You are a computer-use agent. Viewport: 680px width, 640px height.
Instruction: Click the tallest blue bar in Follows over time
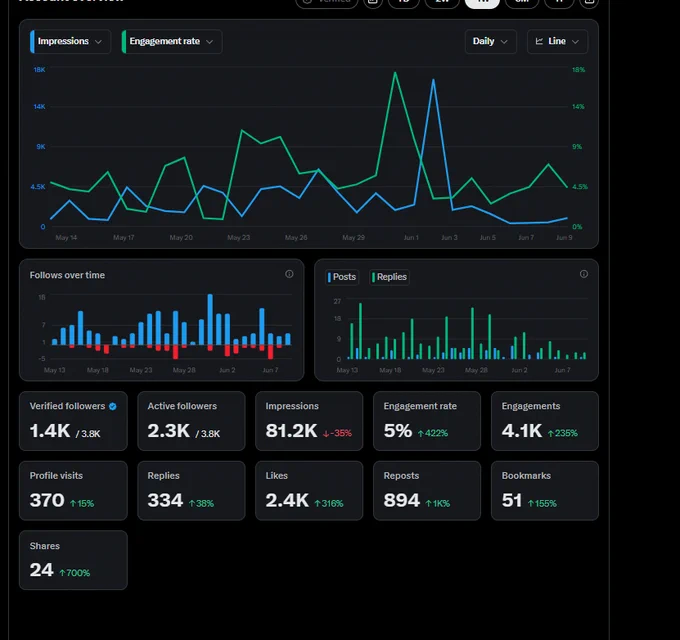coord(210,319)
